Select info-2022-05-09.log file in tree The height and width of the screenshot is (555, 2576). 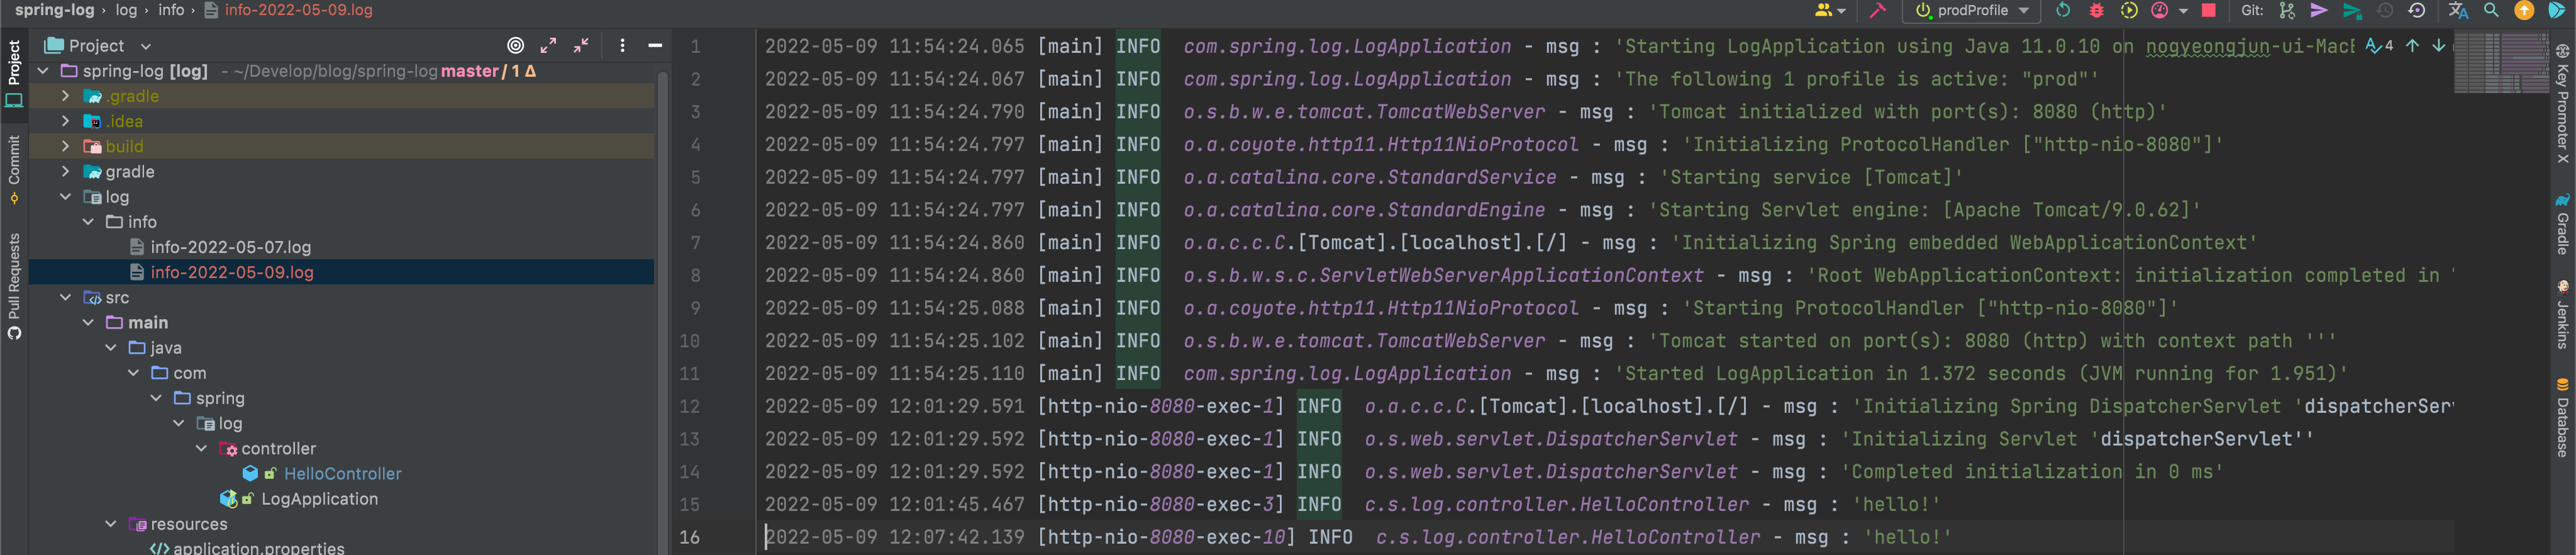pos(232,272)
